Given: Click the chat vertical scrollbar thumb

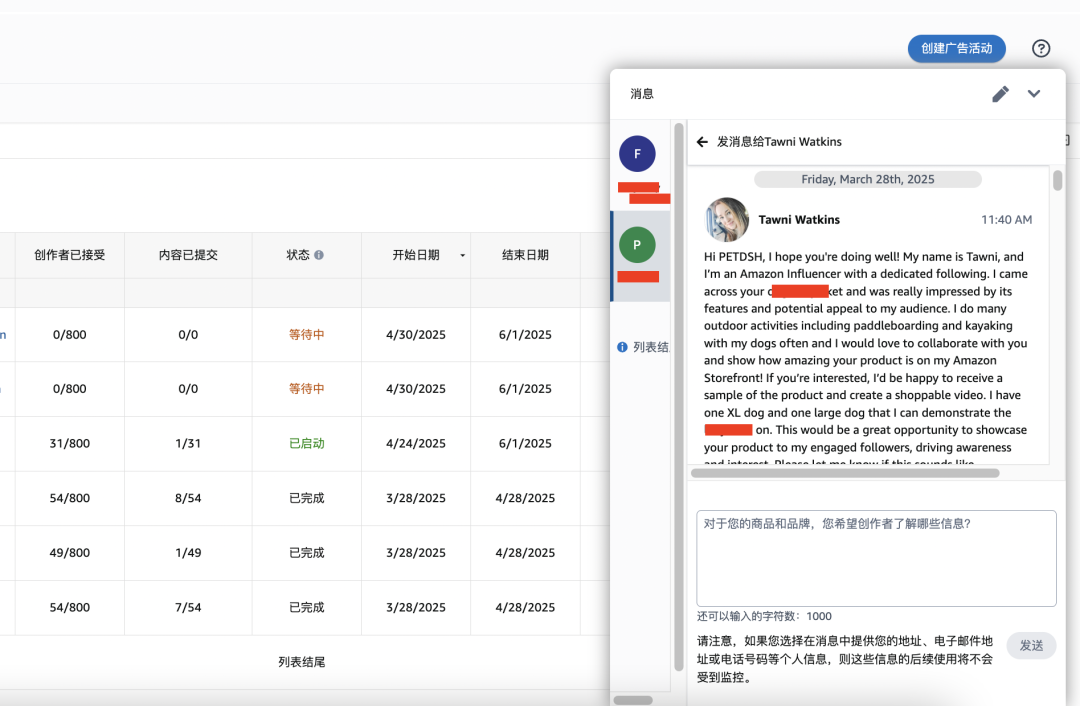Looking at the screenshot, I should 1057,180.
